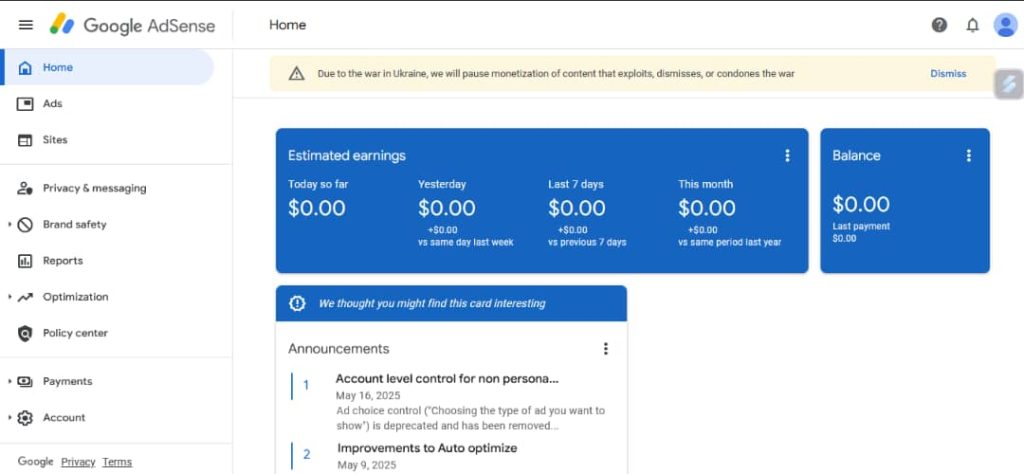Open Balance card three-dot menu
Viewport: 1024px width, 474px height.
coord(968,155)
